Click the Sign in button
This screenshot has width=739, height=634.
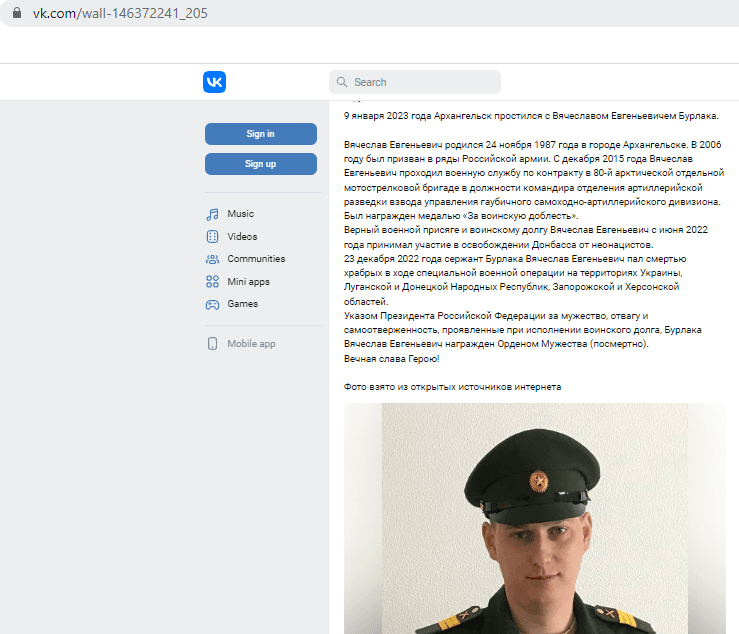click(261, 134)
